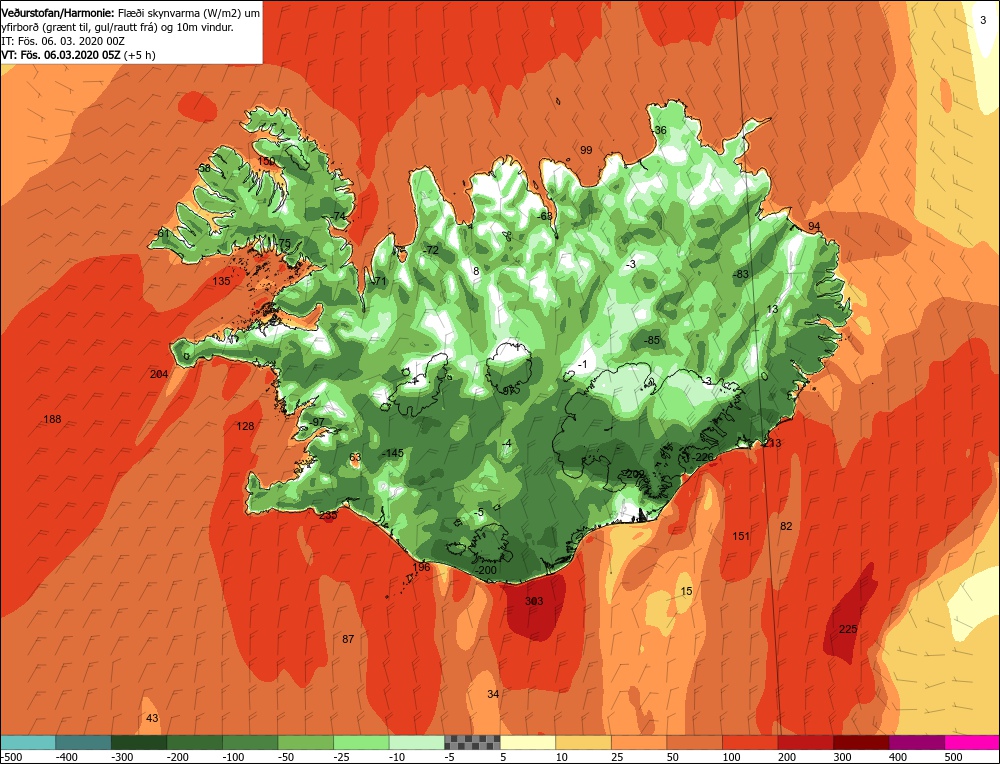Click the map value 135 in the northwest bay
The height and width of the screenshot is (764, 1000).
[221, 281]
